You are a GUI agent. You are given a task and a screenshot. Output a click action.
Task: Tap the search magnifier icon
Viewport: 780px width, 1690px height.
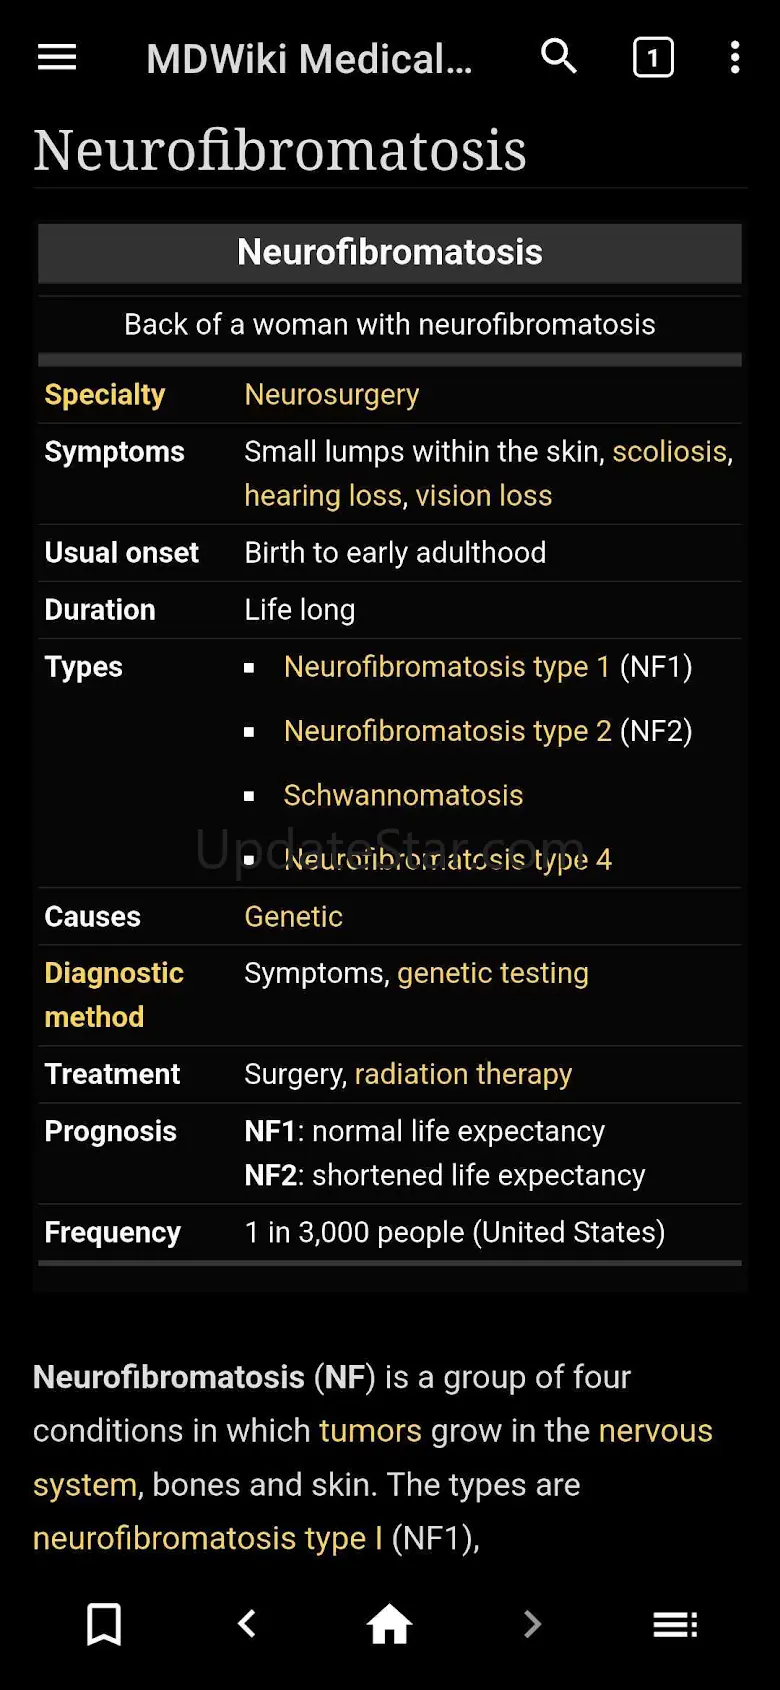coord(559,57)
